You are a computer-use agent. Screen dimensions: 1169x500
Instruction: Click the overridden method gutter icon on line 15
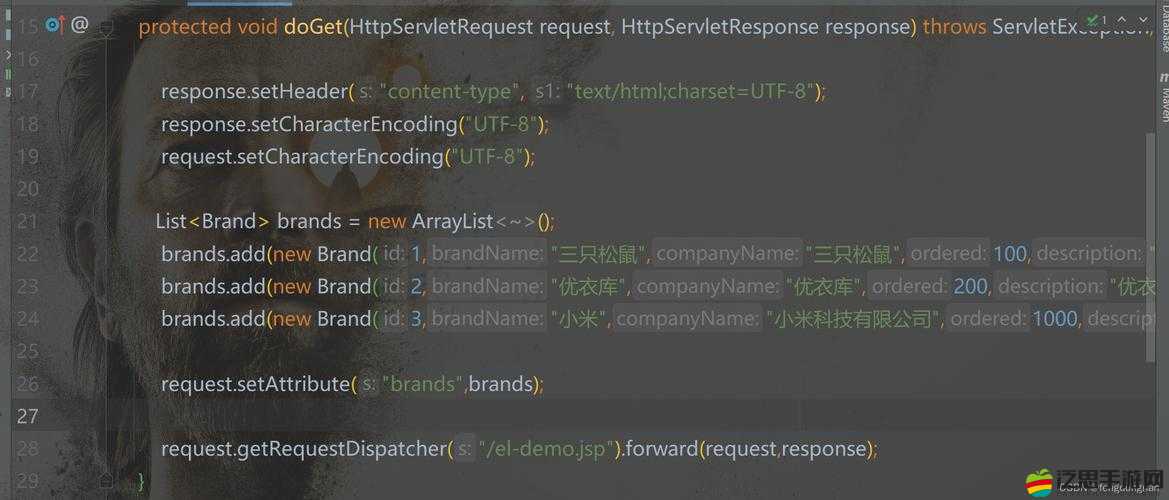(x=53, y=25)
